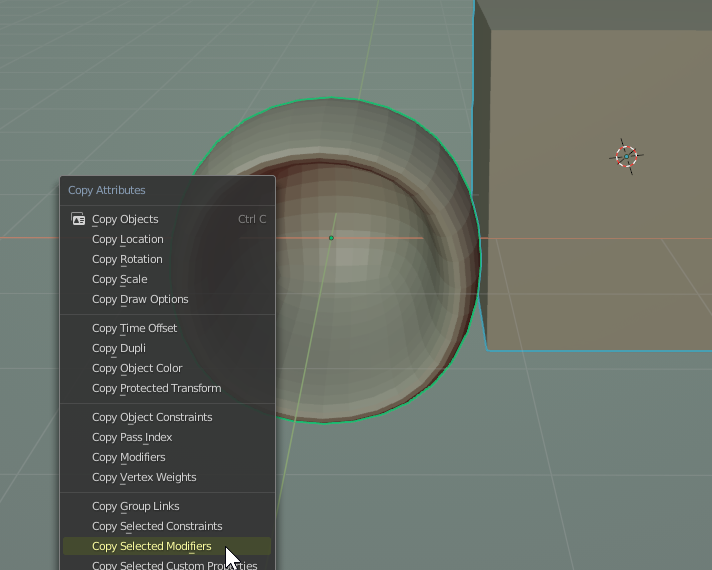The width and height of the screenshot is (712, 570).
Task: Select Copy Objects menu entry
Action: coord(167,219)
